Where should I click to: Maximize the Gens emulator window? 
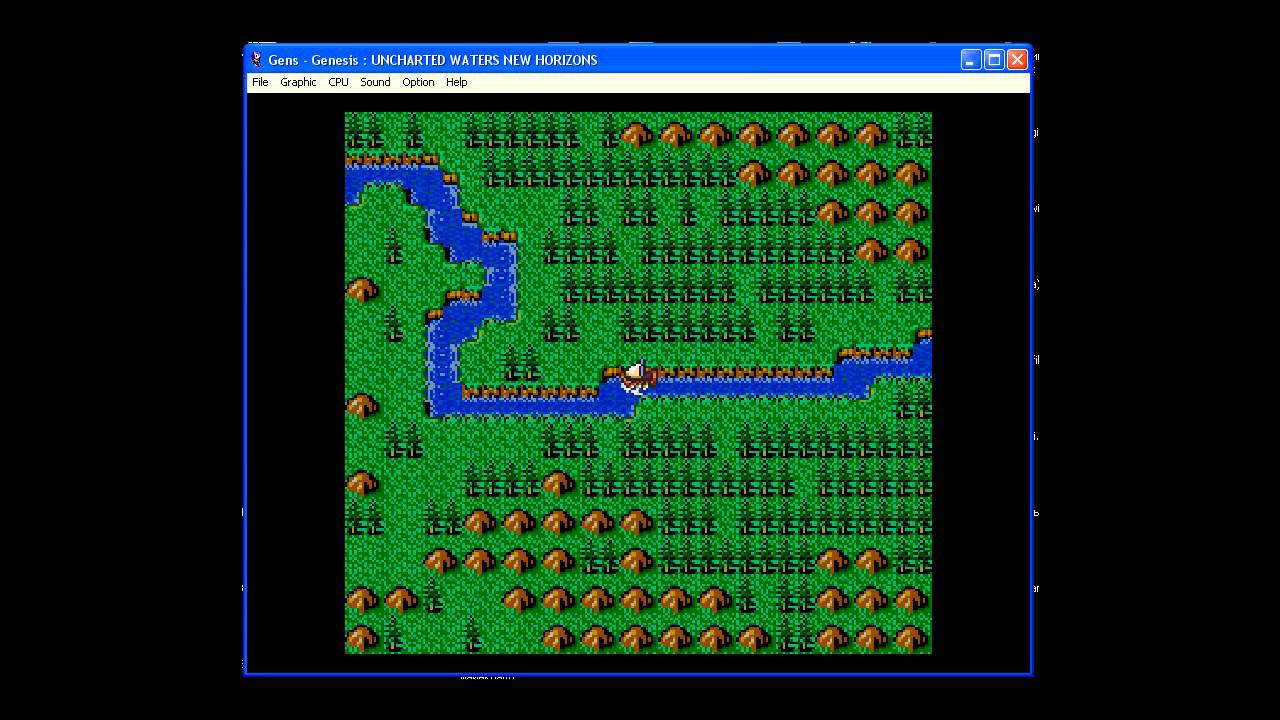point(994,60)
